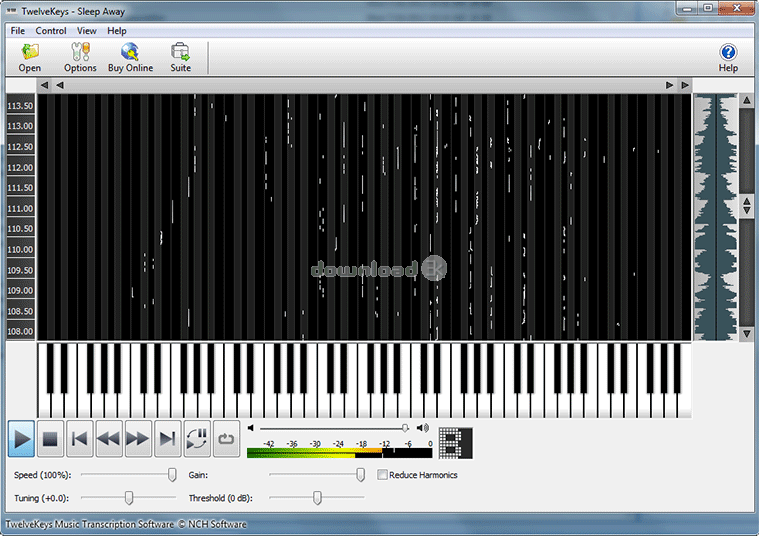Click the vertical scrollbar down arrow
The height and width of the screenshot is (536, 759).
tap(746, 334)
